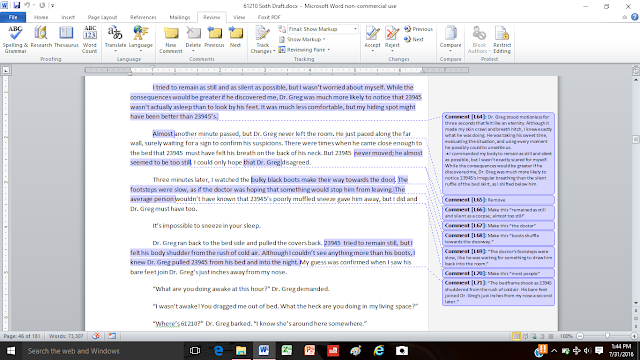
Task: Click the macro recording icon in status bar
Action: coord(112,336)
